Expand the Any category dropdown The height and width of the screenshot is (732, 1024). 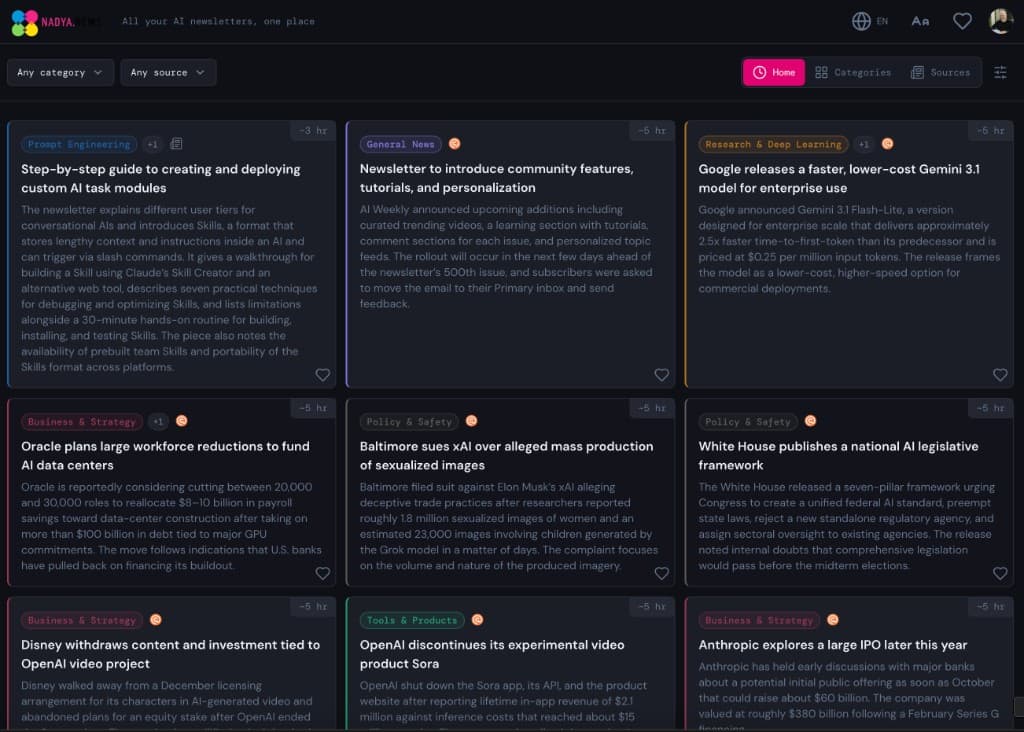60,72
